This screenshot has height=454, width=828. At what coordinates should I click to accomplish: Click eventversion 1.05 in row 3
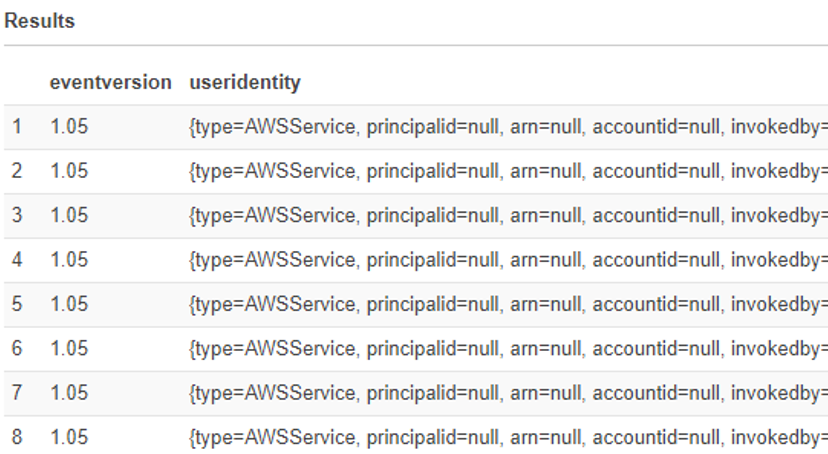[69, 215]
